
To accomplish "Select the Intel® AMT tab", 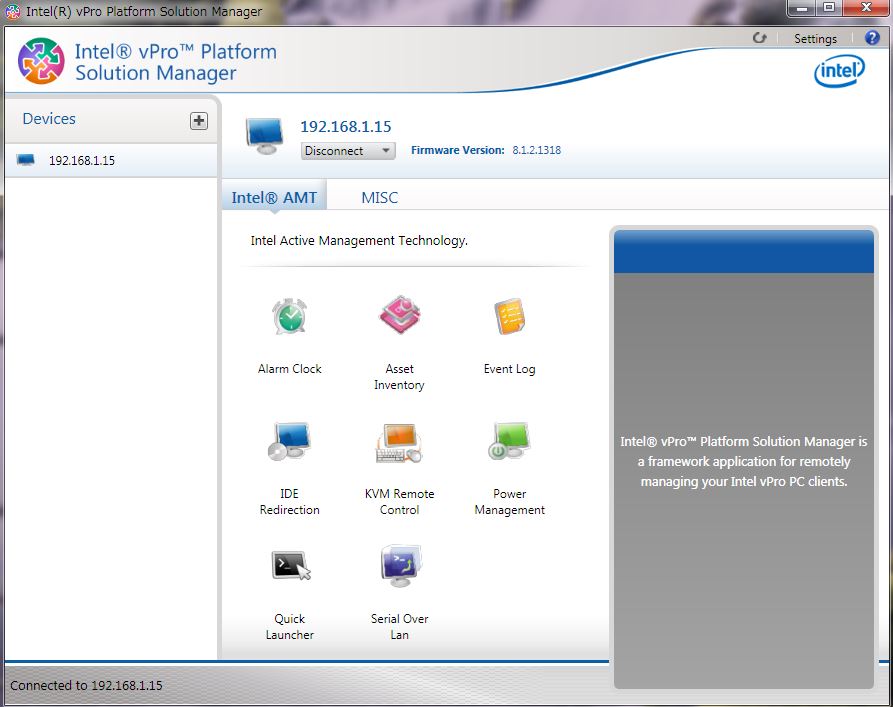I will pyautogui.click(x=274, y=198).
